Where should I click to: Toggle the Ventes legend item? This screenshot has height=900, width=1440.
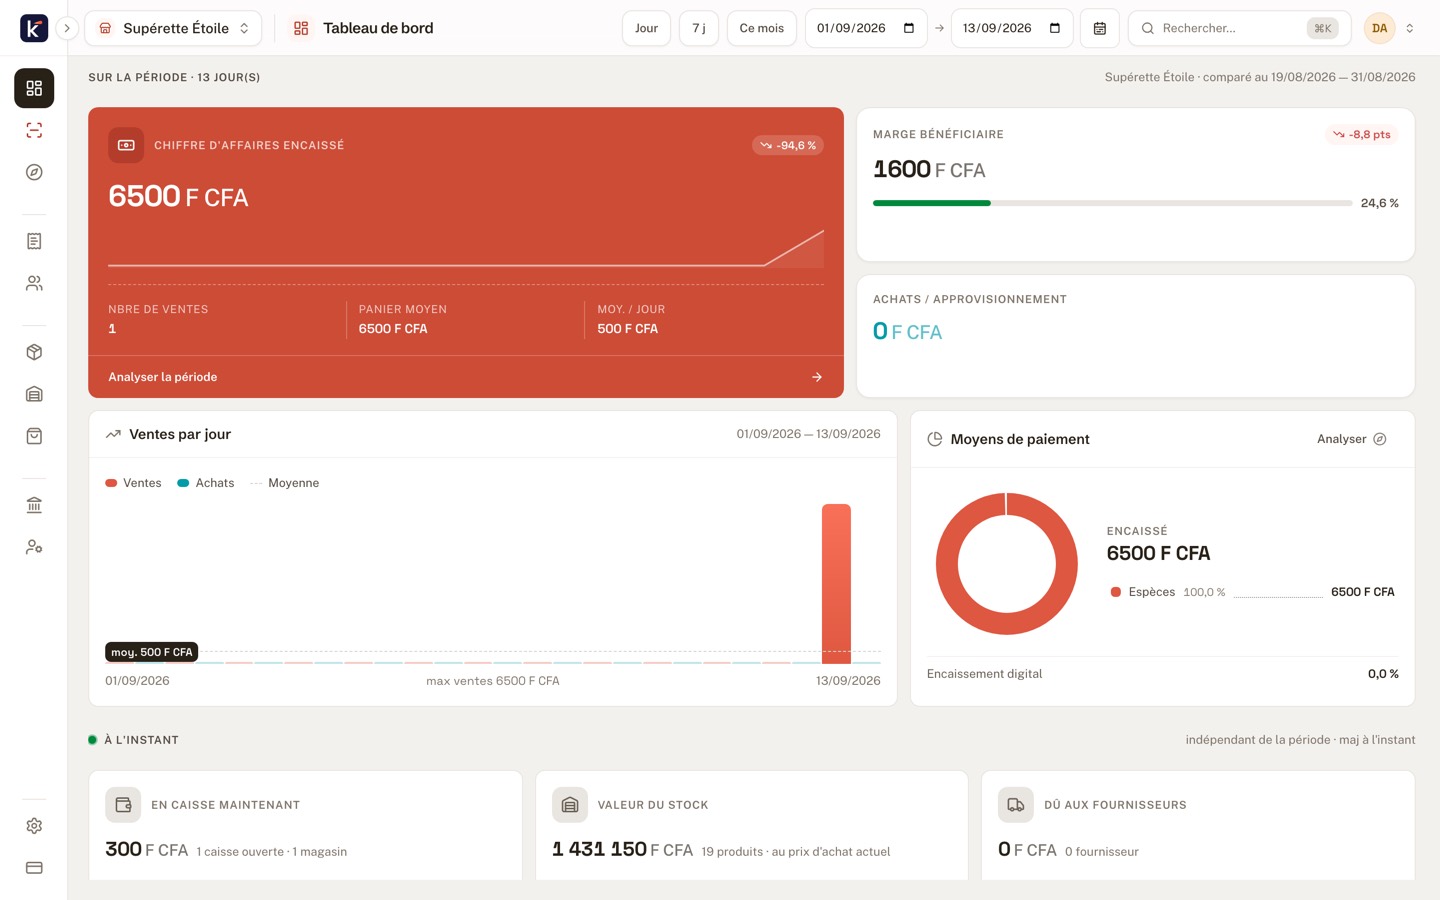click(133, 483)
